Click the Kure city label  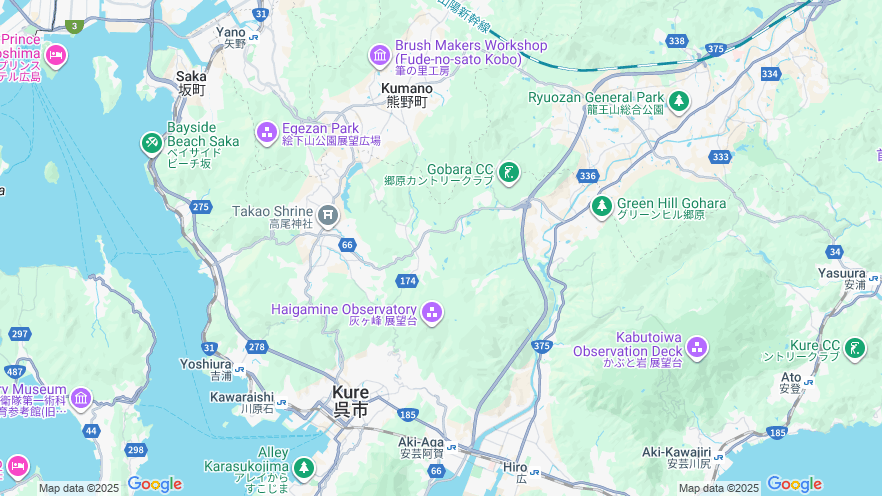350,401
